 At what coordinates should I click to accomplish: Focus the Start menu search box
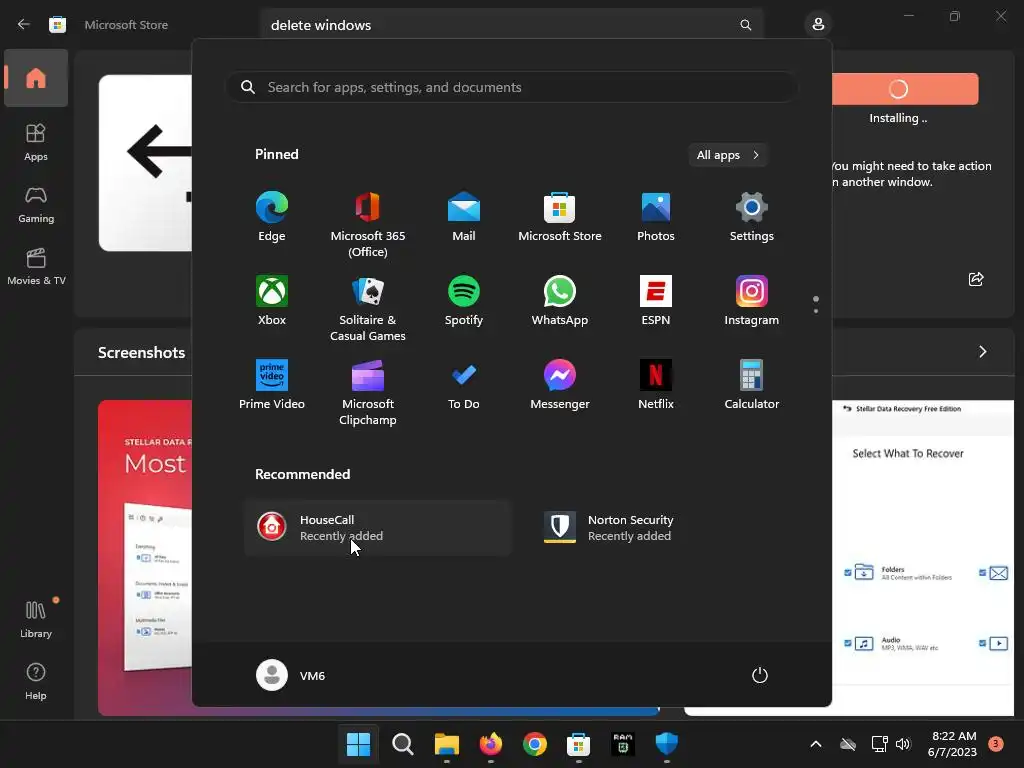tap(511, 87)
